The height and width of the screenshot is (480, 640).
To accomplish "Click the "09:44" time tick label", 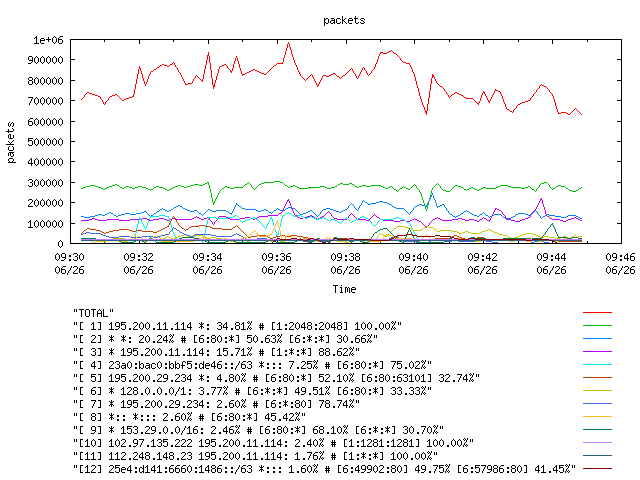I will [551, 257].
